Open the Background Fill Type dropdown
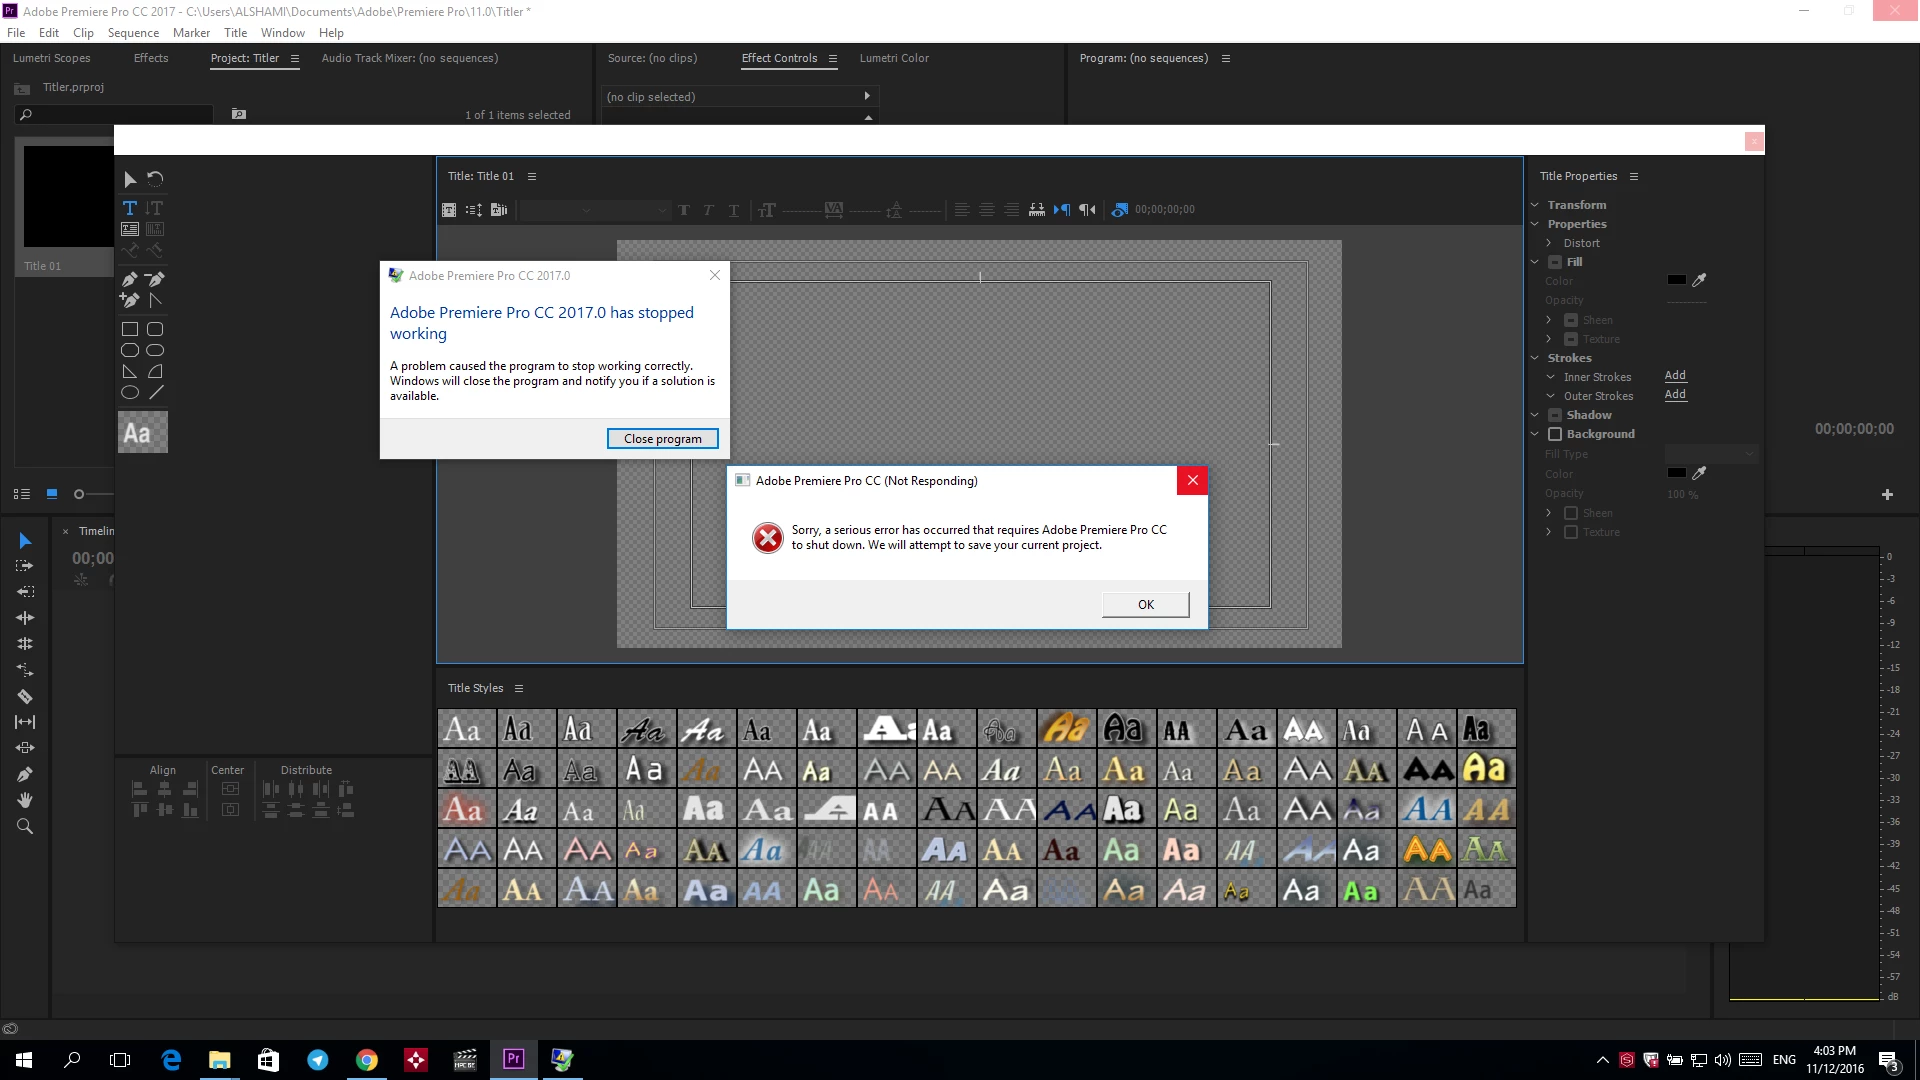The height and width of the screenshot is (1080, 1920). 1711,454
